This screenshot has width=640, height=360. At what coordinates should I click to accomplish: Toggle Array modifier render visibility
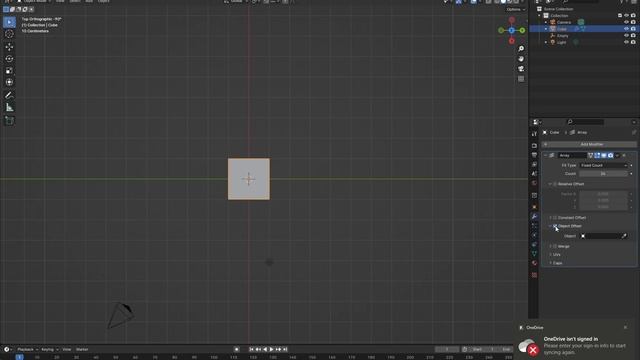pyautogui.click(x=610, y=156)
